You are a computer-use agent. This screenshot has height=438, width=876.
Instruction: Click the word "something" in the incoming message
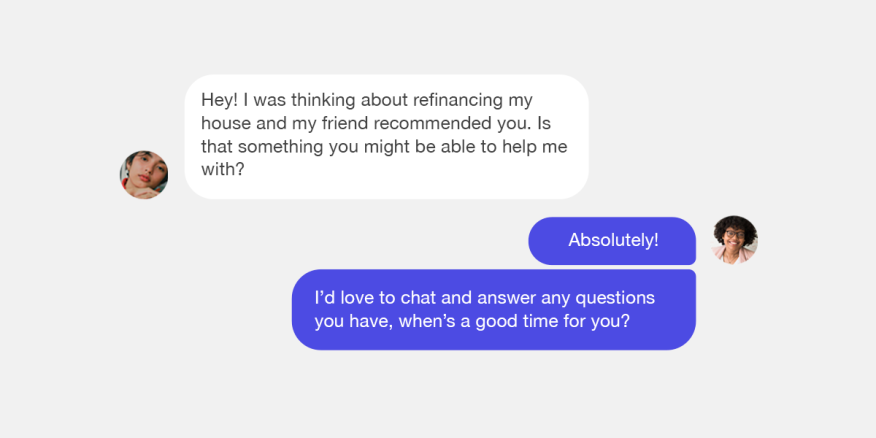click(x=272, y=147)
